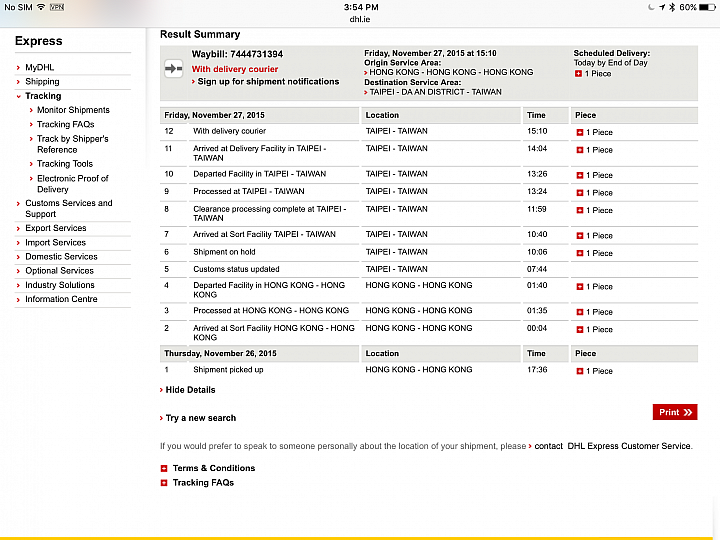Expand piece icon in the 14:04 row
This screenshot has height=540, width=720.
[580, 150]
